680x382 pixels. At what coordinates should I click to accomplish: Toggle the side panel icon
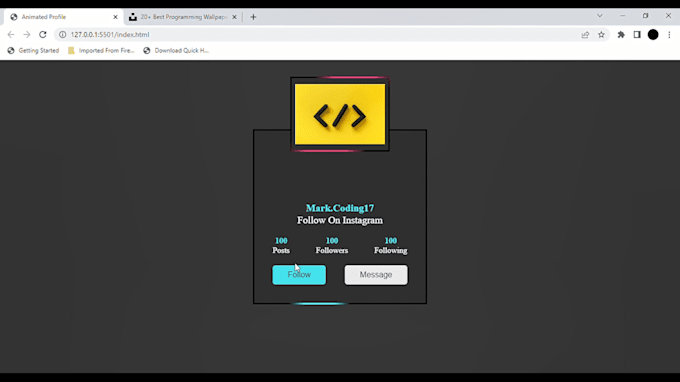[x=637, y=35]
